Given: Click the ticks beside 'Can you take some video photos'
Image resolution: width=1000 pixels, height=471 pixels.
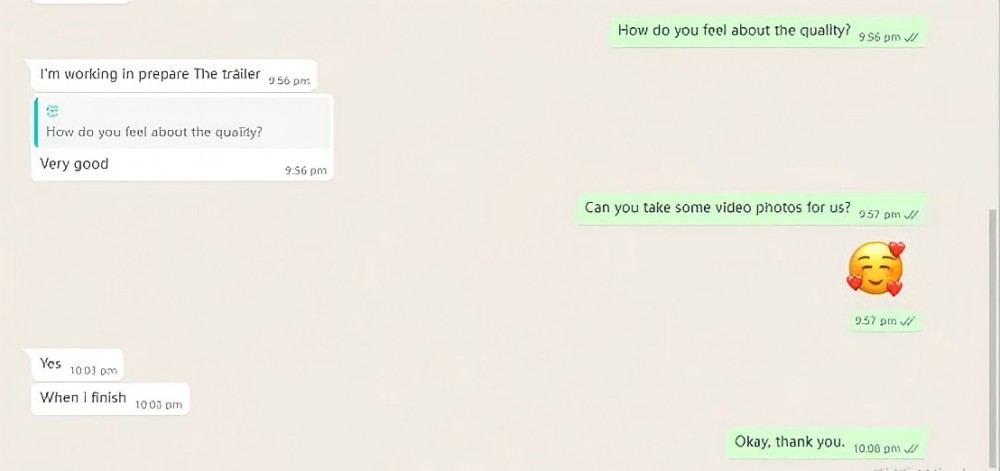Looking at the screenshot, I should coord(911,215).
